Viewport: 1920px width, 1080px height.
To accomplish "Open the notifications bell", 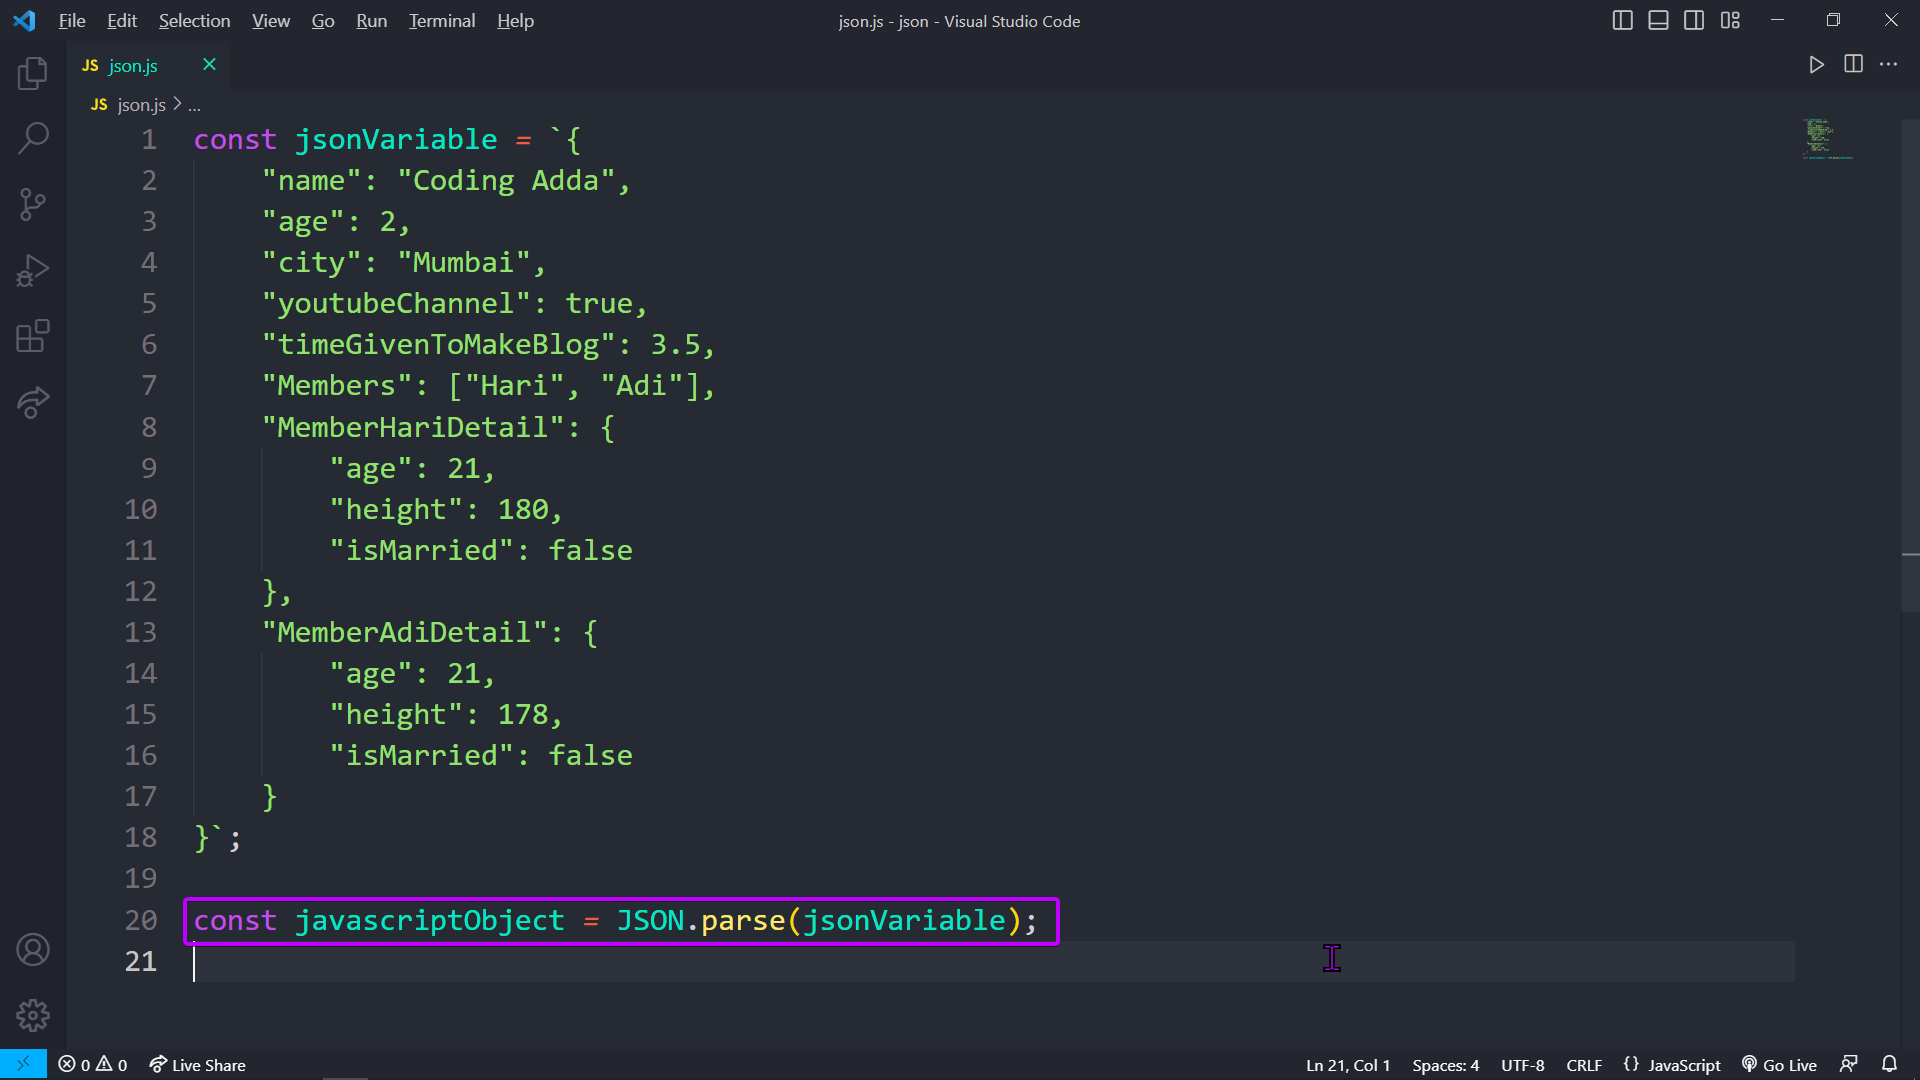I will (1889, 1064).
